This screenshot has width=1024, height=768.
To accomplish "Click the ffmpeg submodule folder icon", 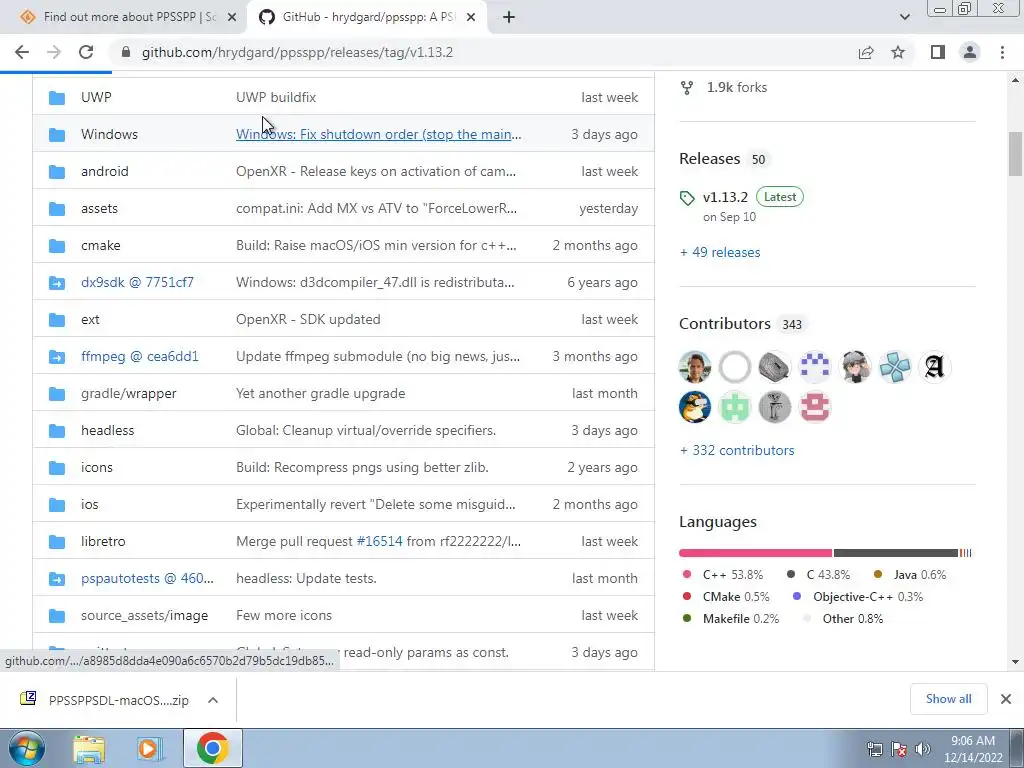I will (57, 357).
